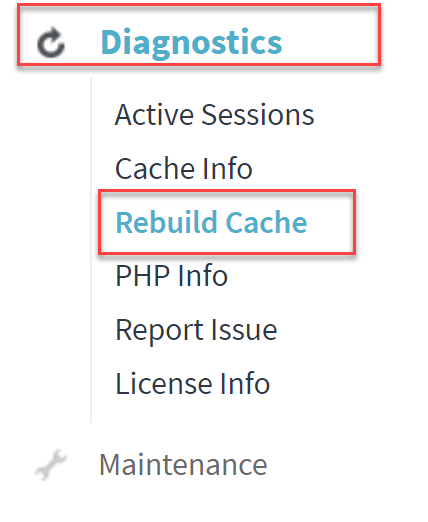The height and width of the screenshot is (522, 428).
Task: Go to the Report Issue page
Action: click(196, 330)
